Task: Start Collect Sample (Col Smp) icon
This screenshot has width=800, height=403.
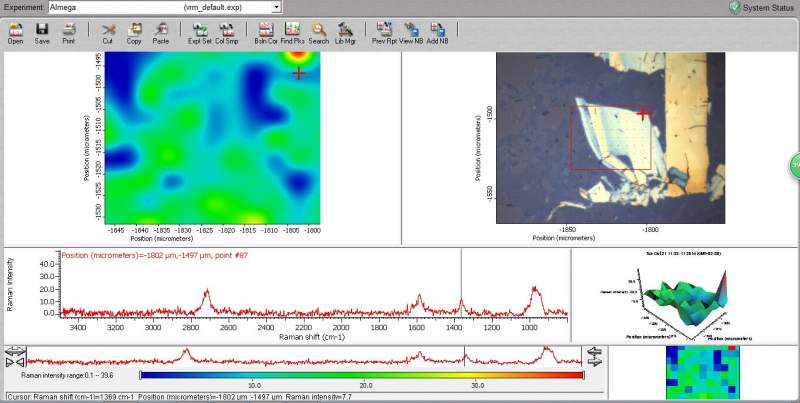Action: pos(227,33)
